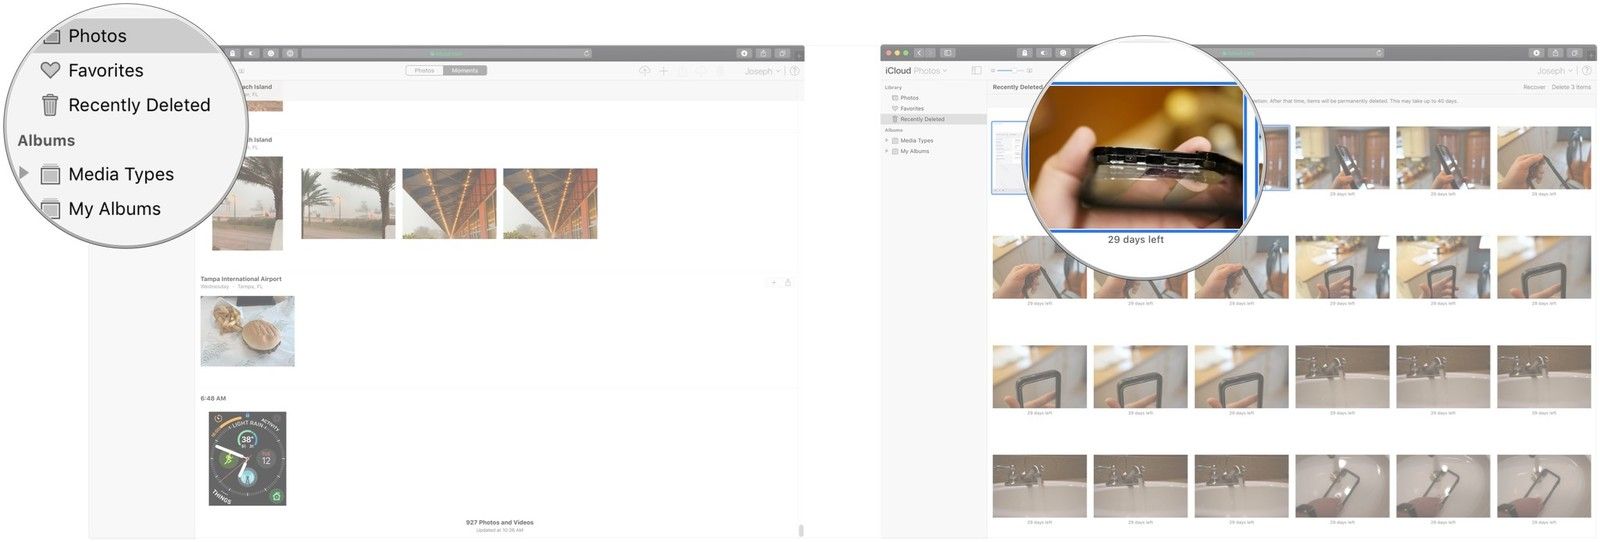The width and height of the screenshot is (1600, 542).
Task: Select Photos in the magnified sidebar
Action: pos(97,36)
